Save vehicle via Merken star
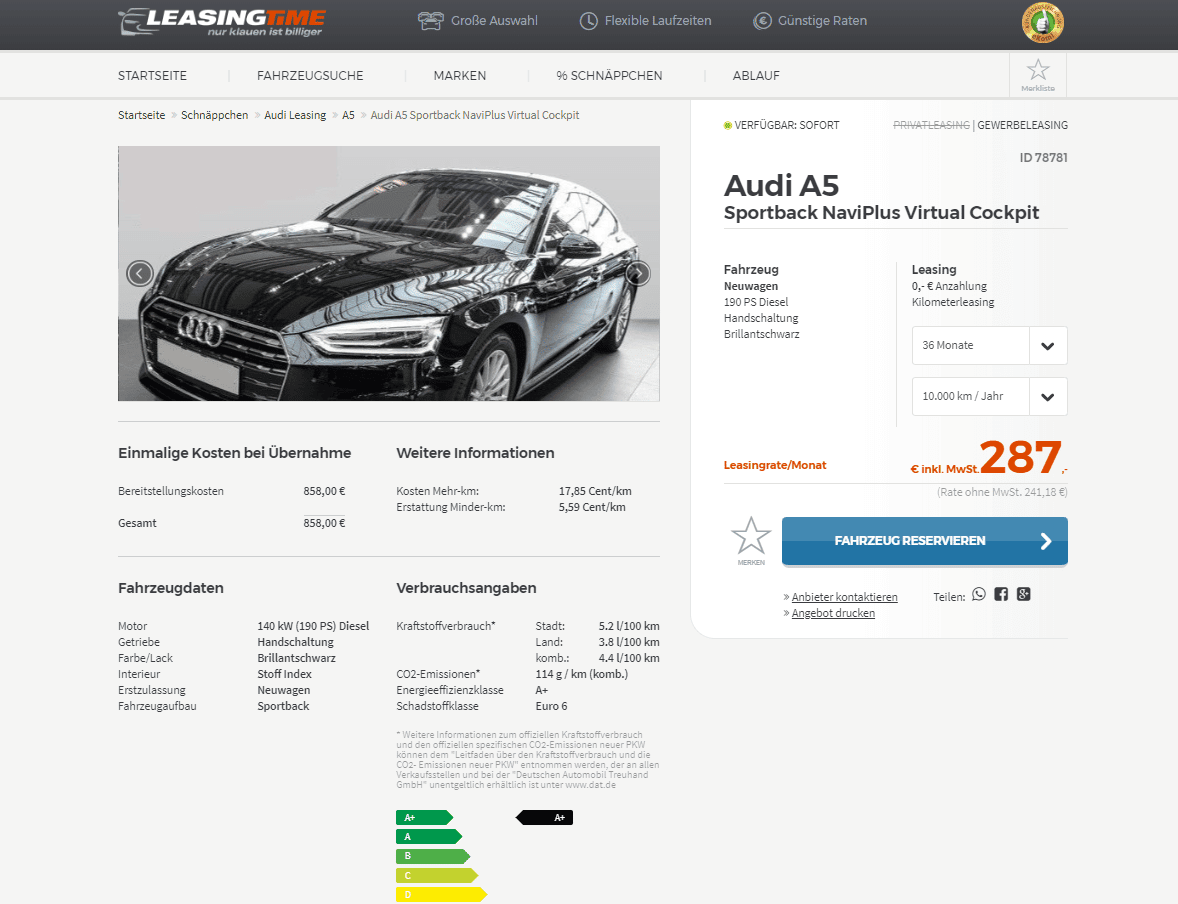1178x904 pixels. [751, 540]
